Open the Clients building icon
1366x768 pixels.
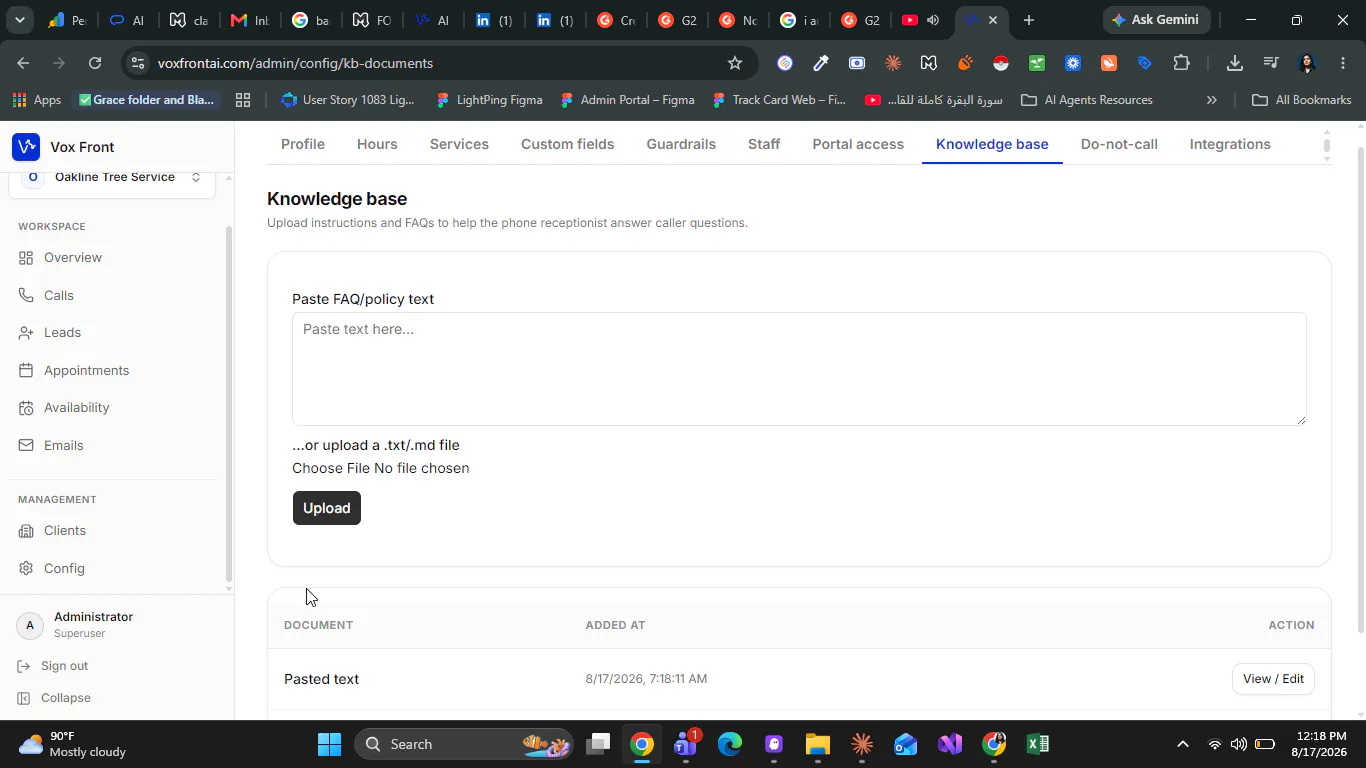(26, 531)
